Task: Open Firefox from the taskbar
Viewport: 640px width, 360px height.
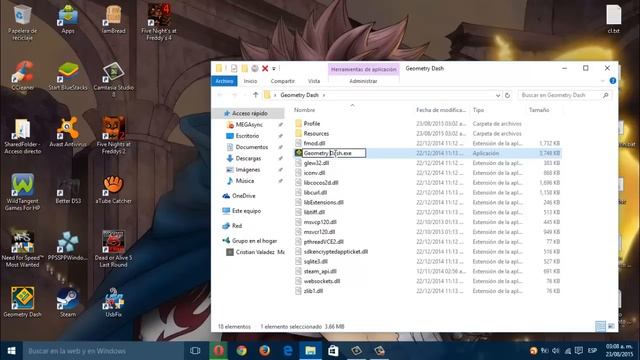Action: pyautogui.click(x=264, y=351)
